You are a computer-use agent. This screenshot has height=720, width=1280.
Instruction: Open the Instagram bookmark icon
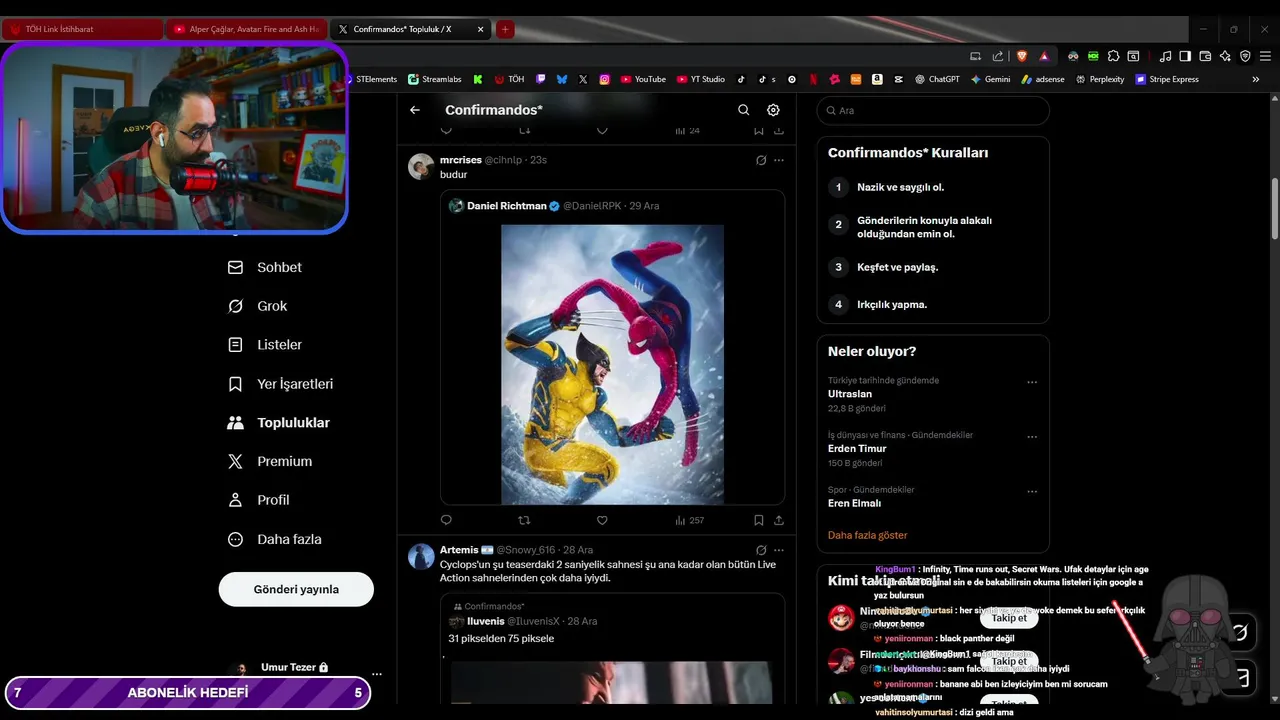pyautogui.click(x=604, y=79)
